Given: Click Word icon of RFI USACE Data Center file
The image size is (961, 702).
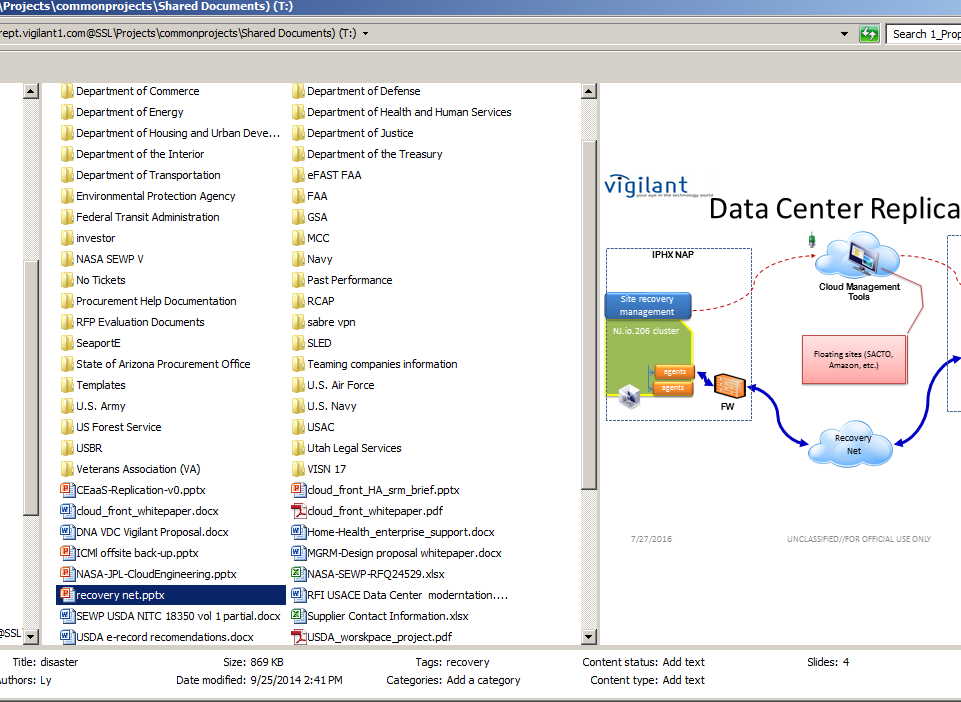Looking at the screenshot, I should [x=298, y=595].
